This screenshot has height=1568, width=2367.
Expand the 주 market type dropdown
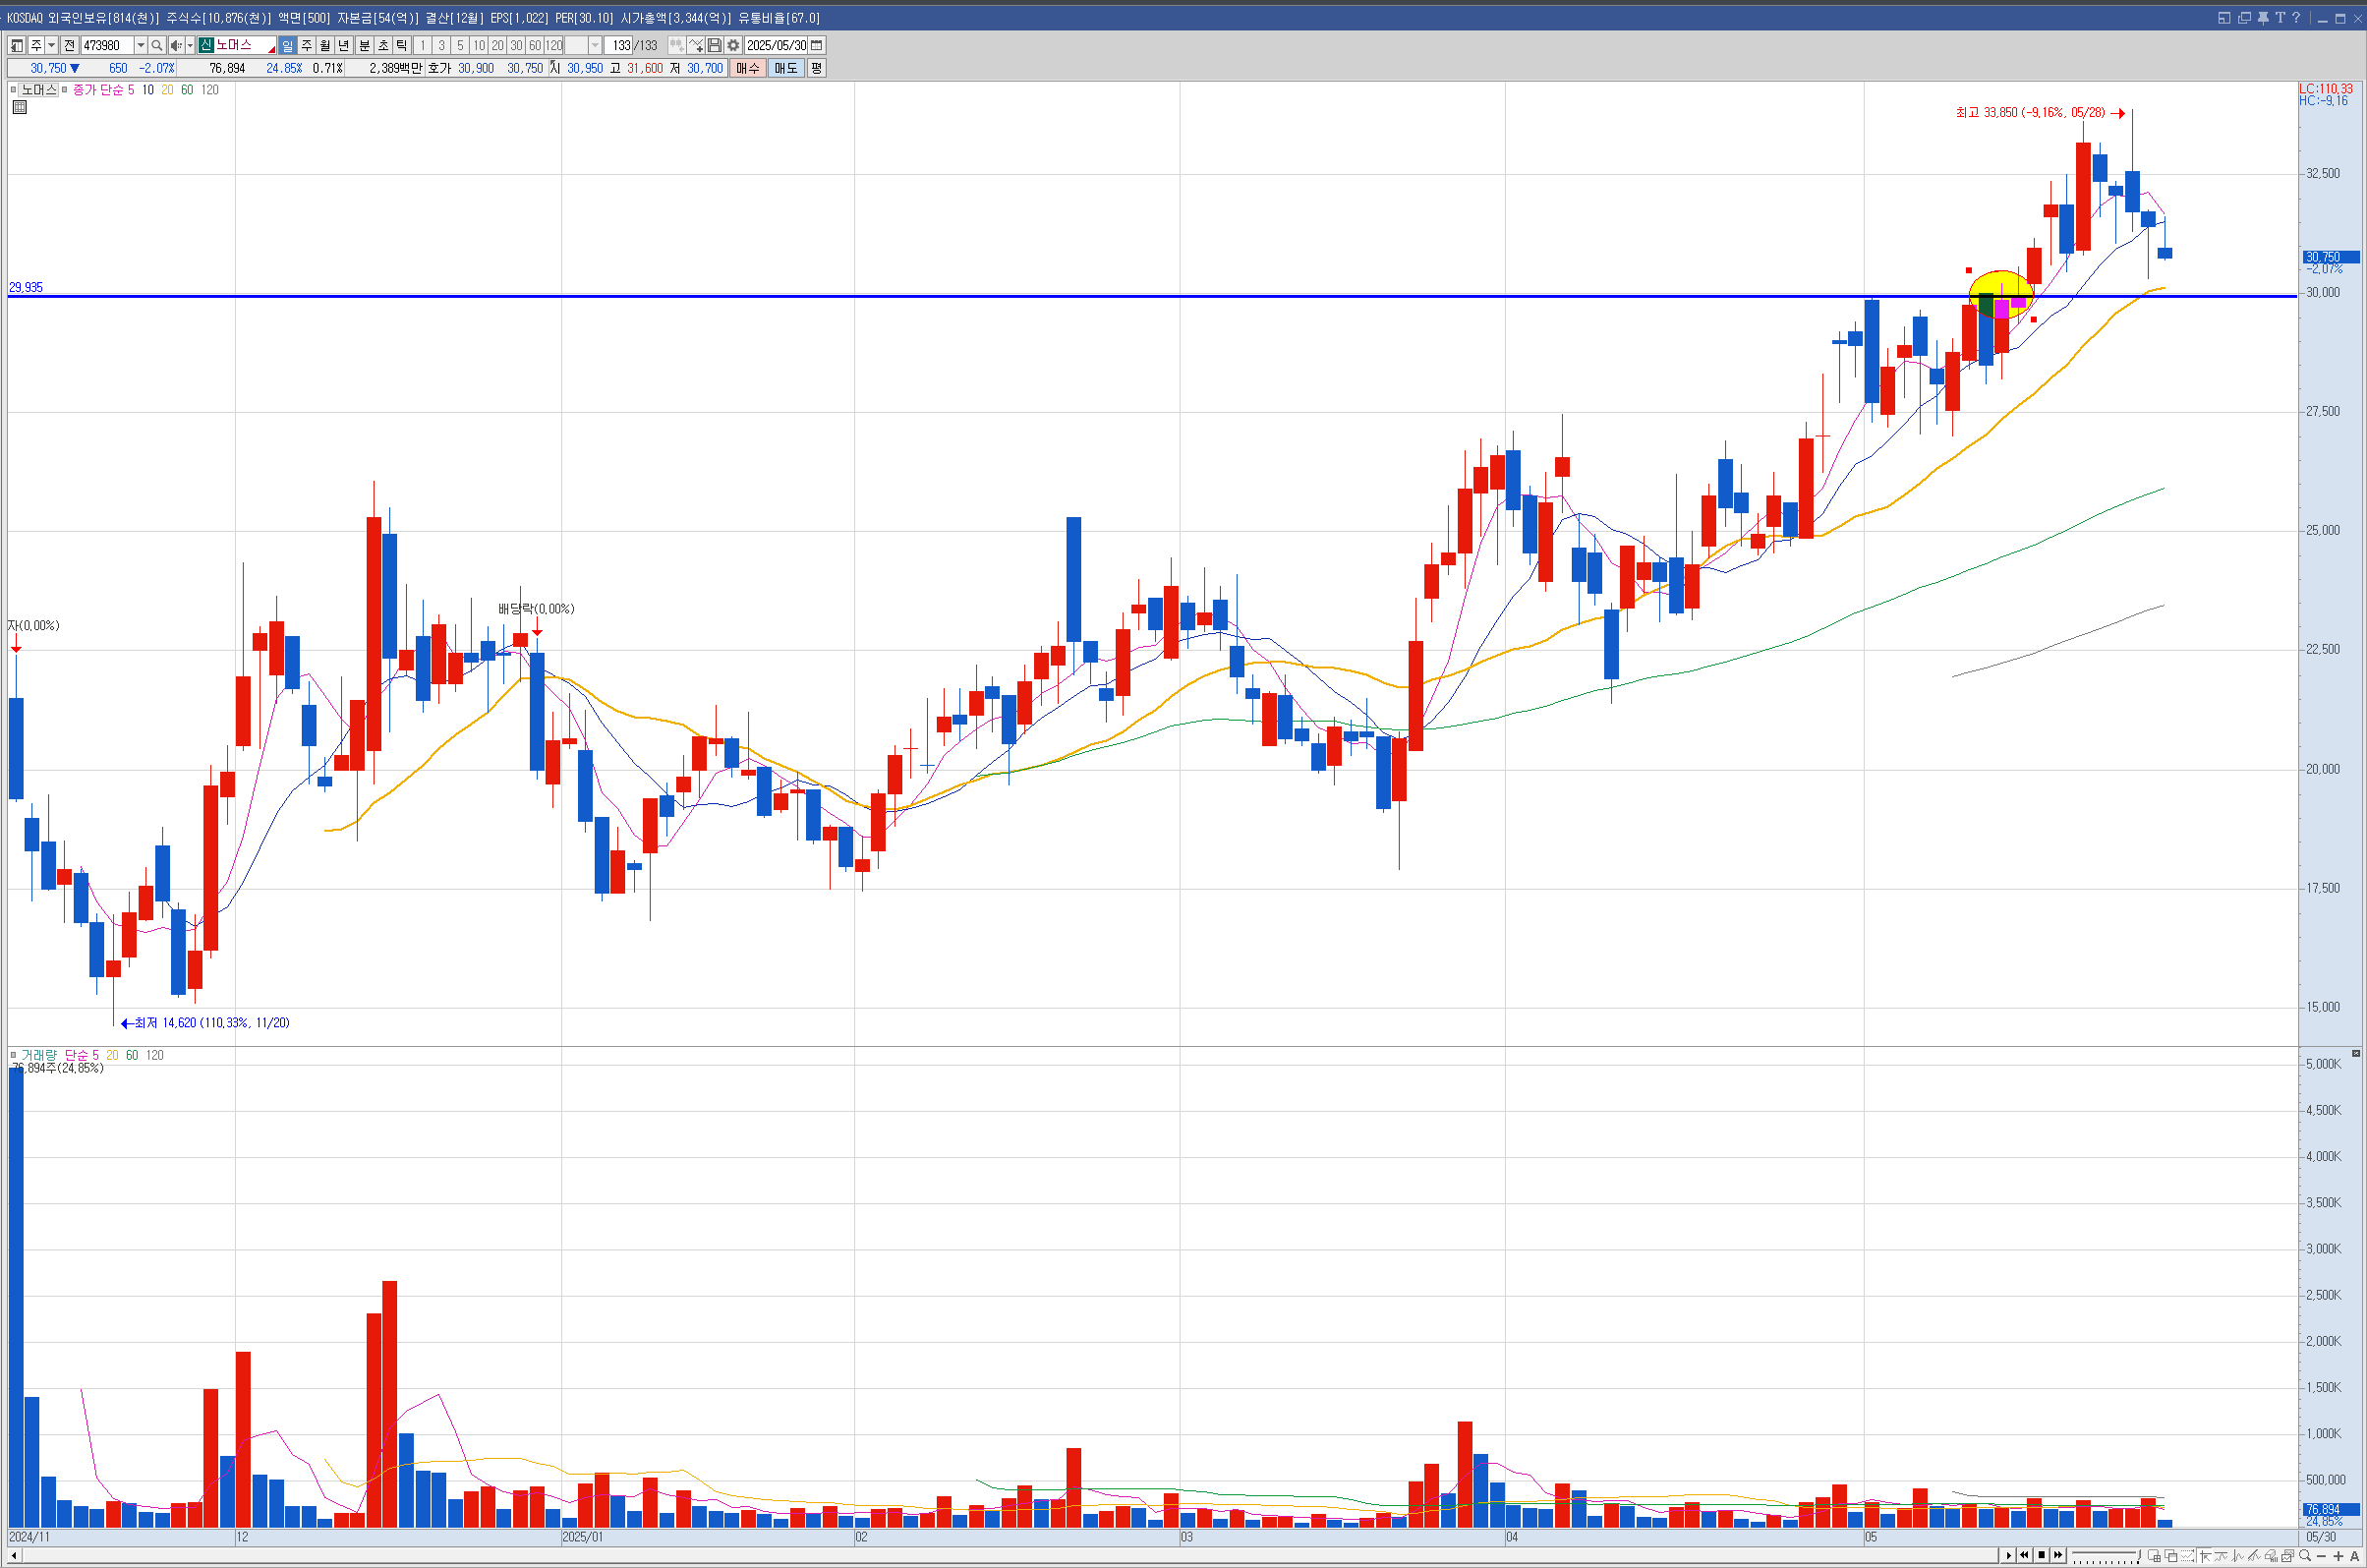(51, 46)
